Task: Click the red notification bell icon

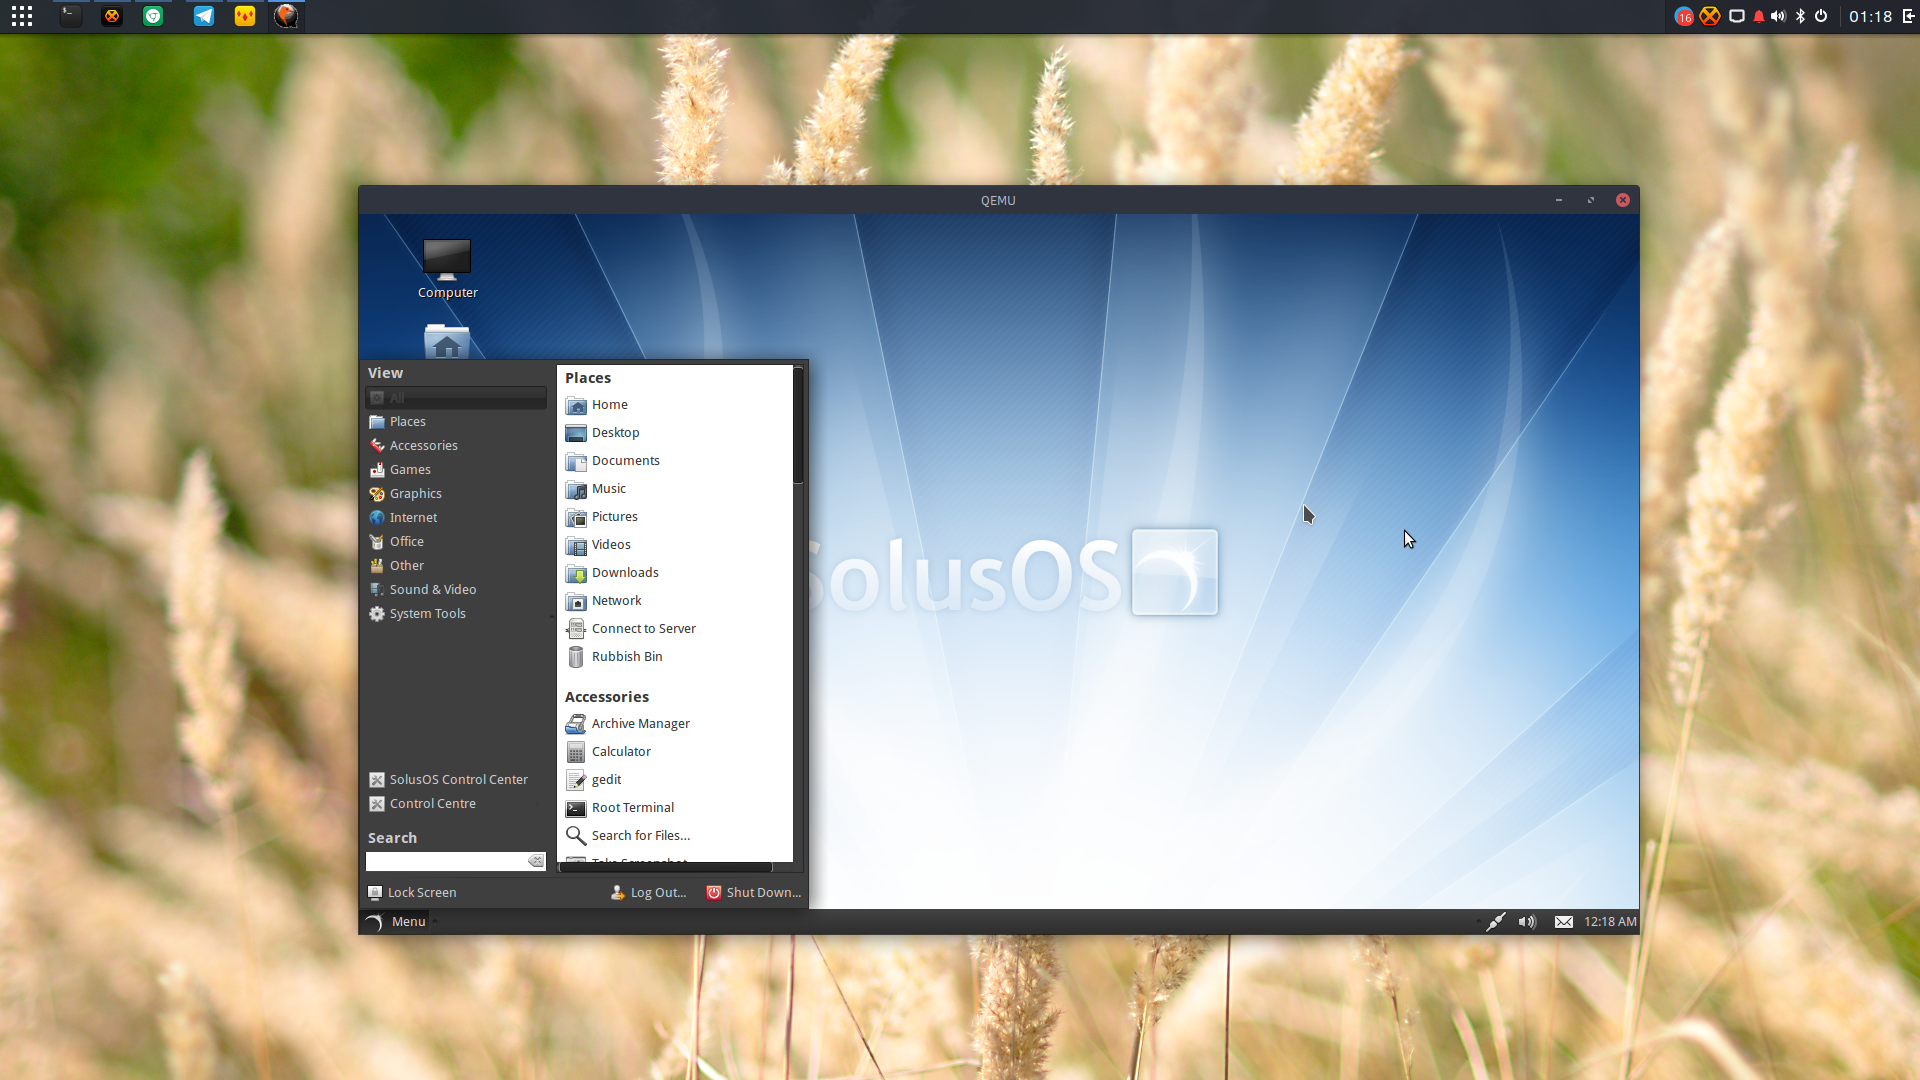Action: (x=1758, y=16)
